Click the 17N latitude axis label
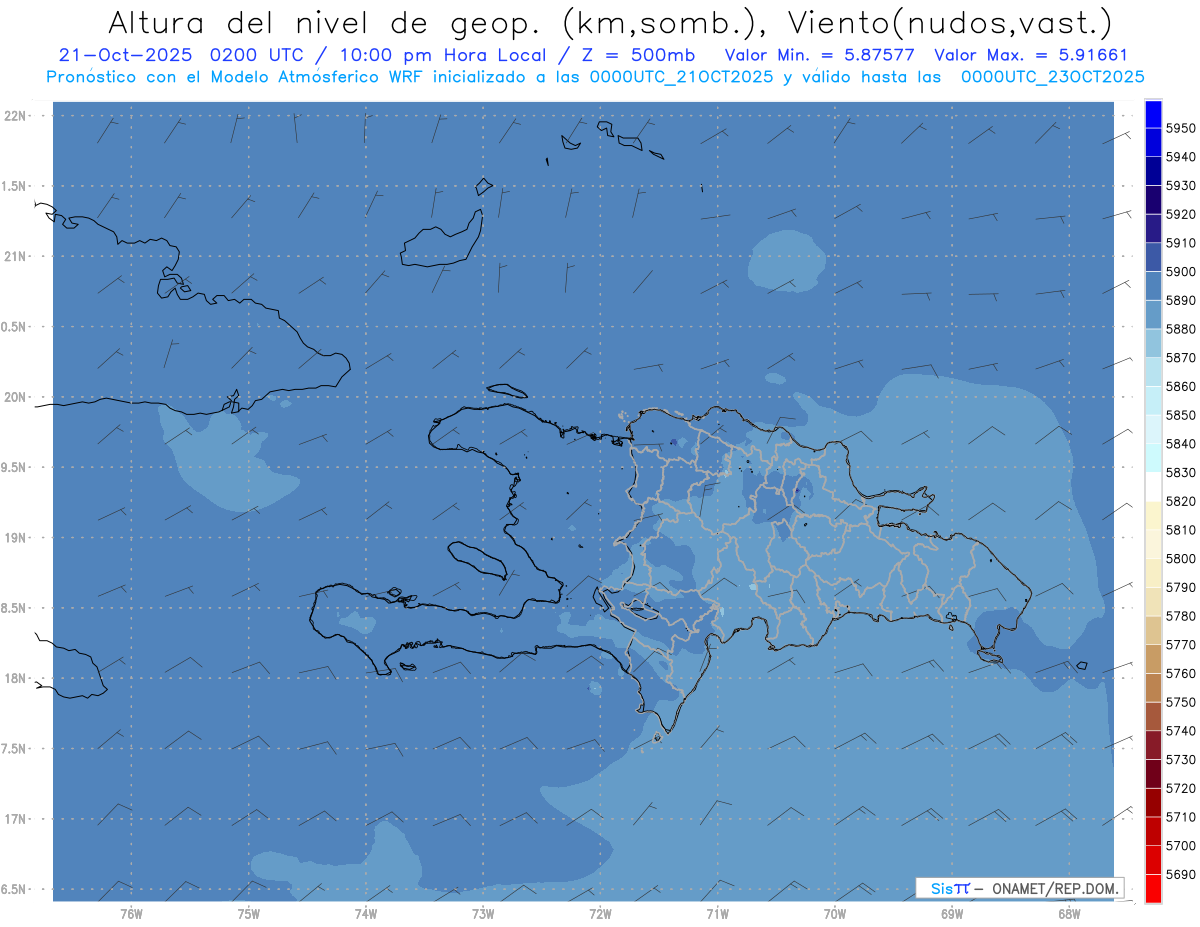 pos(14,819)
